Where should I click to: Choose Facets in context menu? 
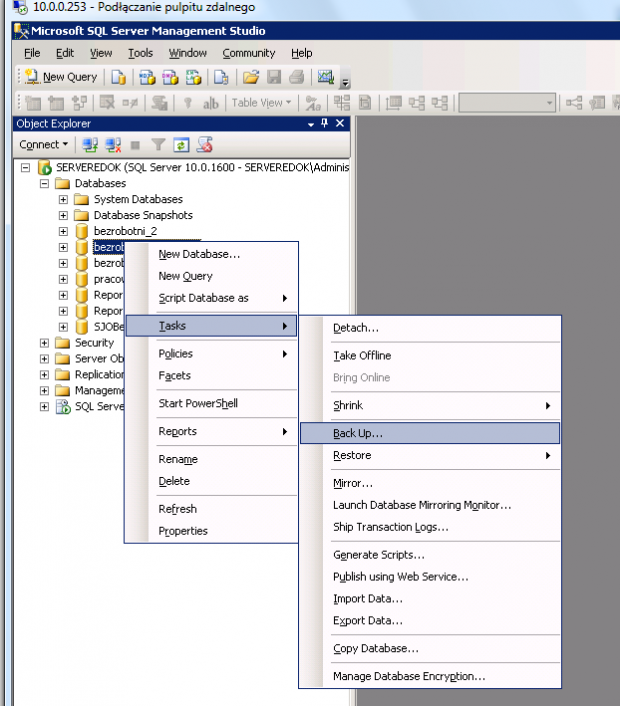(212, 376)
